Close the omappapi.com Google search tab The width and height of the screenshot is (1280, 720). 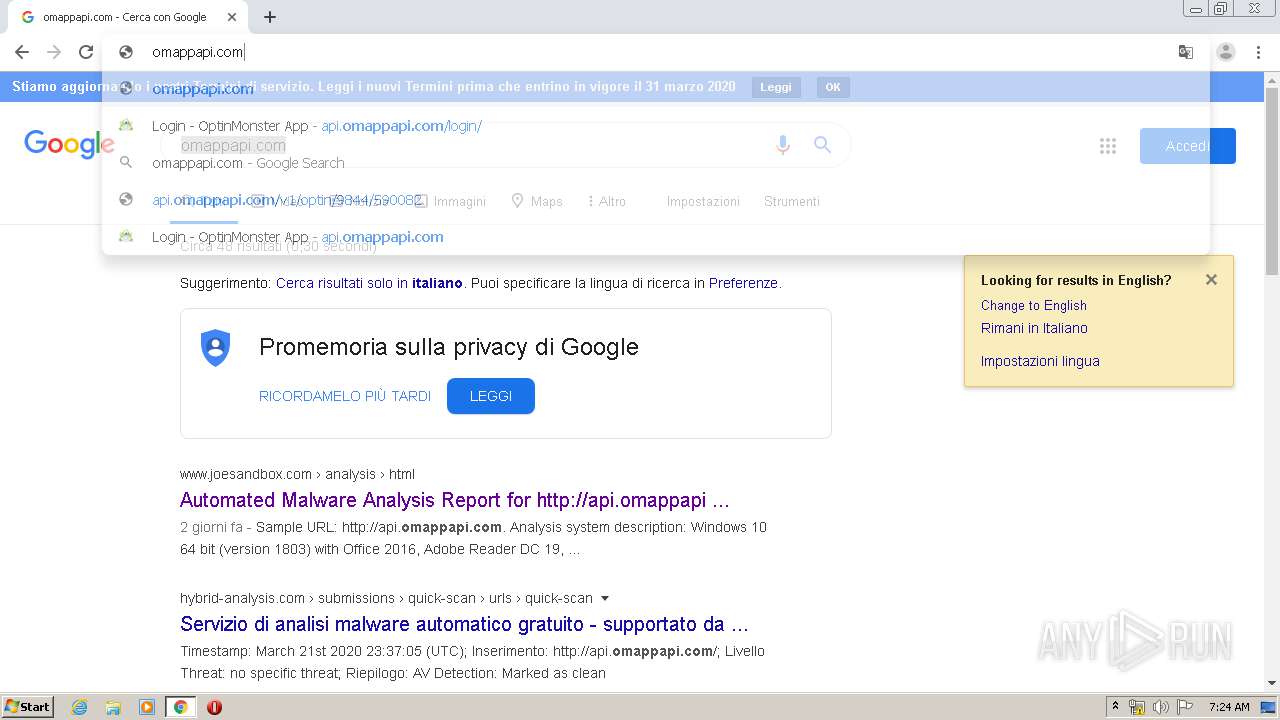[232, 17]
